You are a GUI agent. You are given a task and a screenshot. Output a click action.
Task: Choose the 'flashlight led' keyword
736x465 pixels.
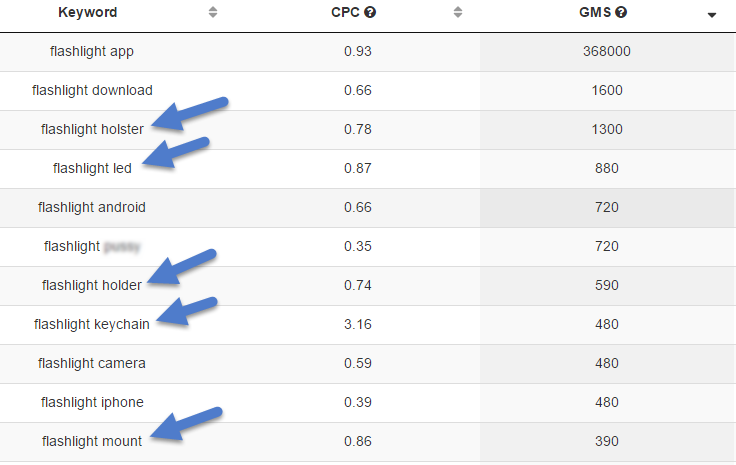pyautogui.click(x=92, y=168)
